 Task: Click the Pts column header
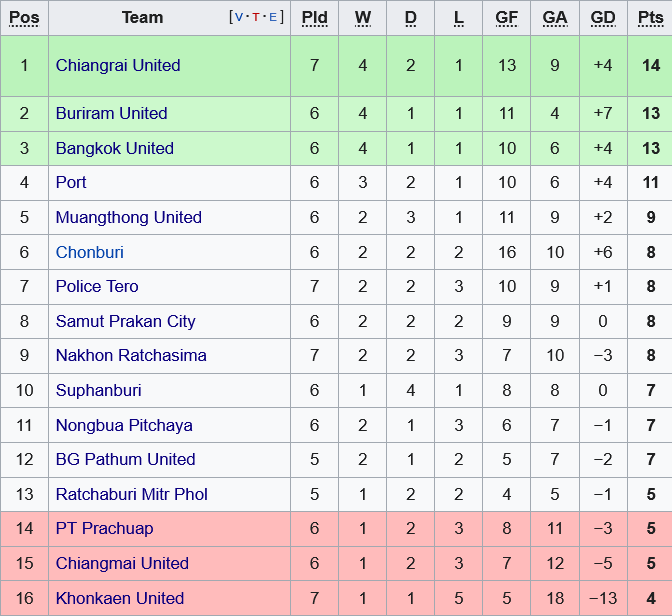(x=650, y=17)
